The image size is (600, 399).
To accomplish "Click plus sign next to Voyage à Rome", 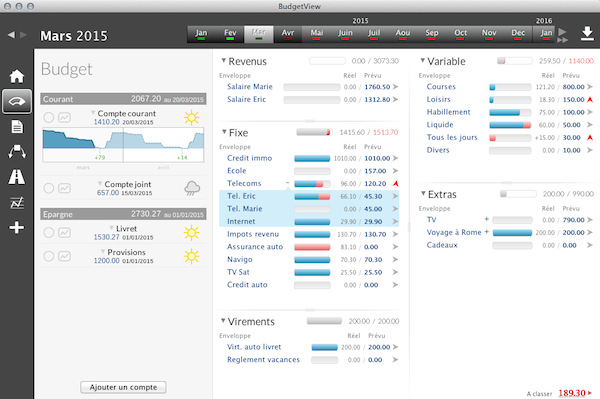I will tap(486, 231).
